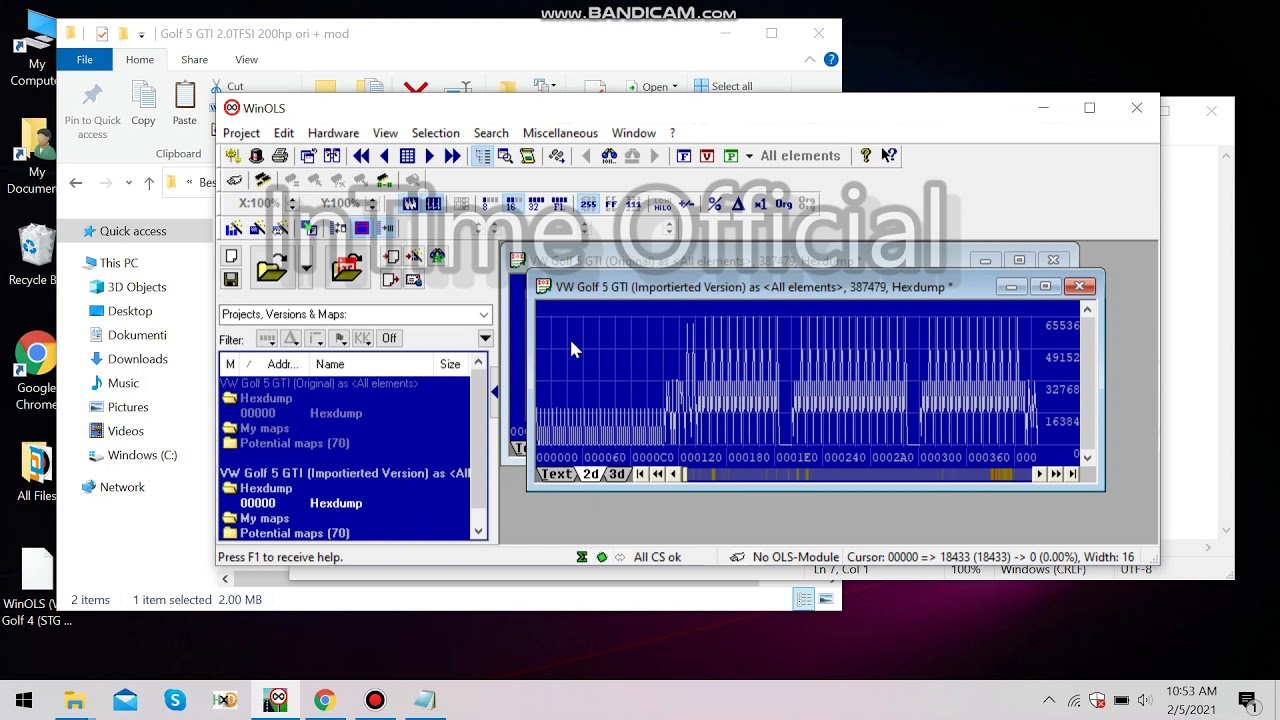Click the blue F filter icon
1280x720 pixels.
tap(684, 156)
